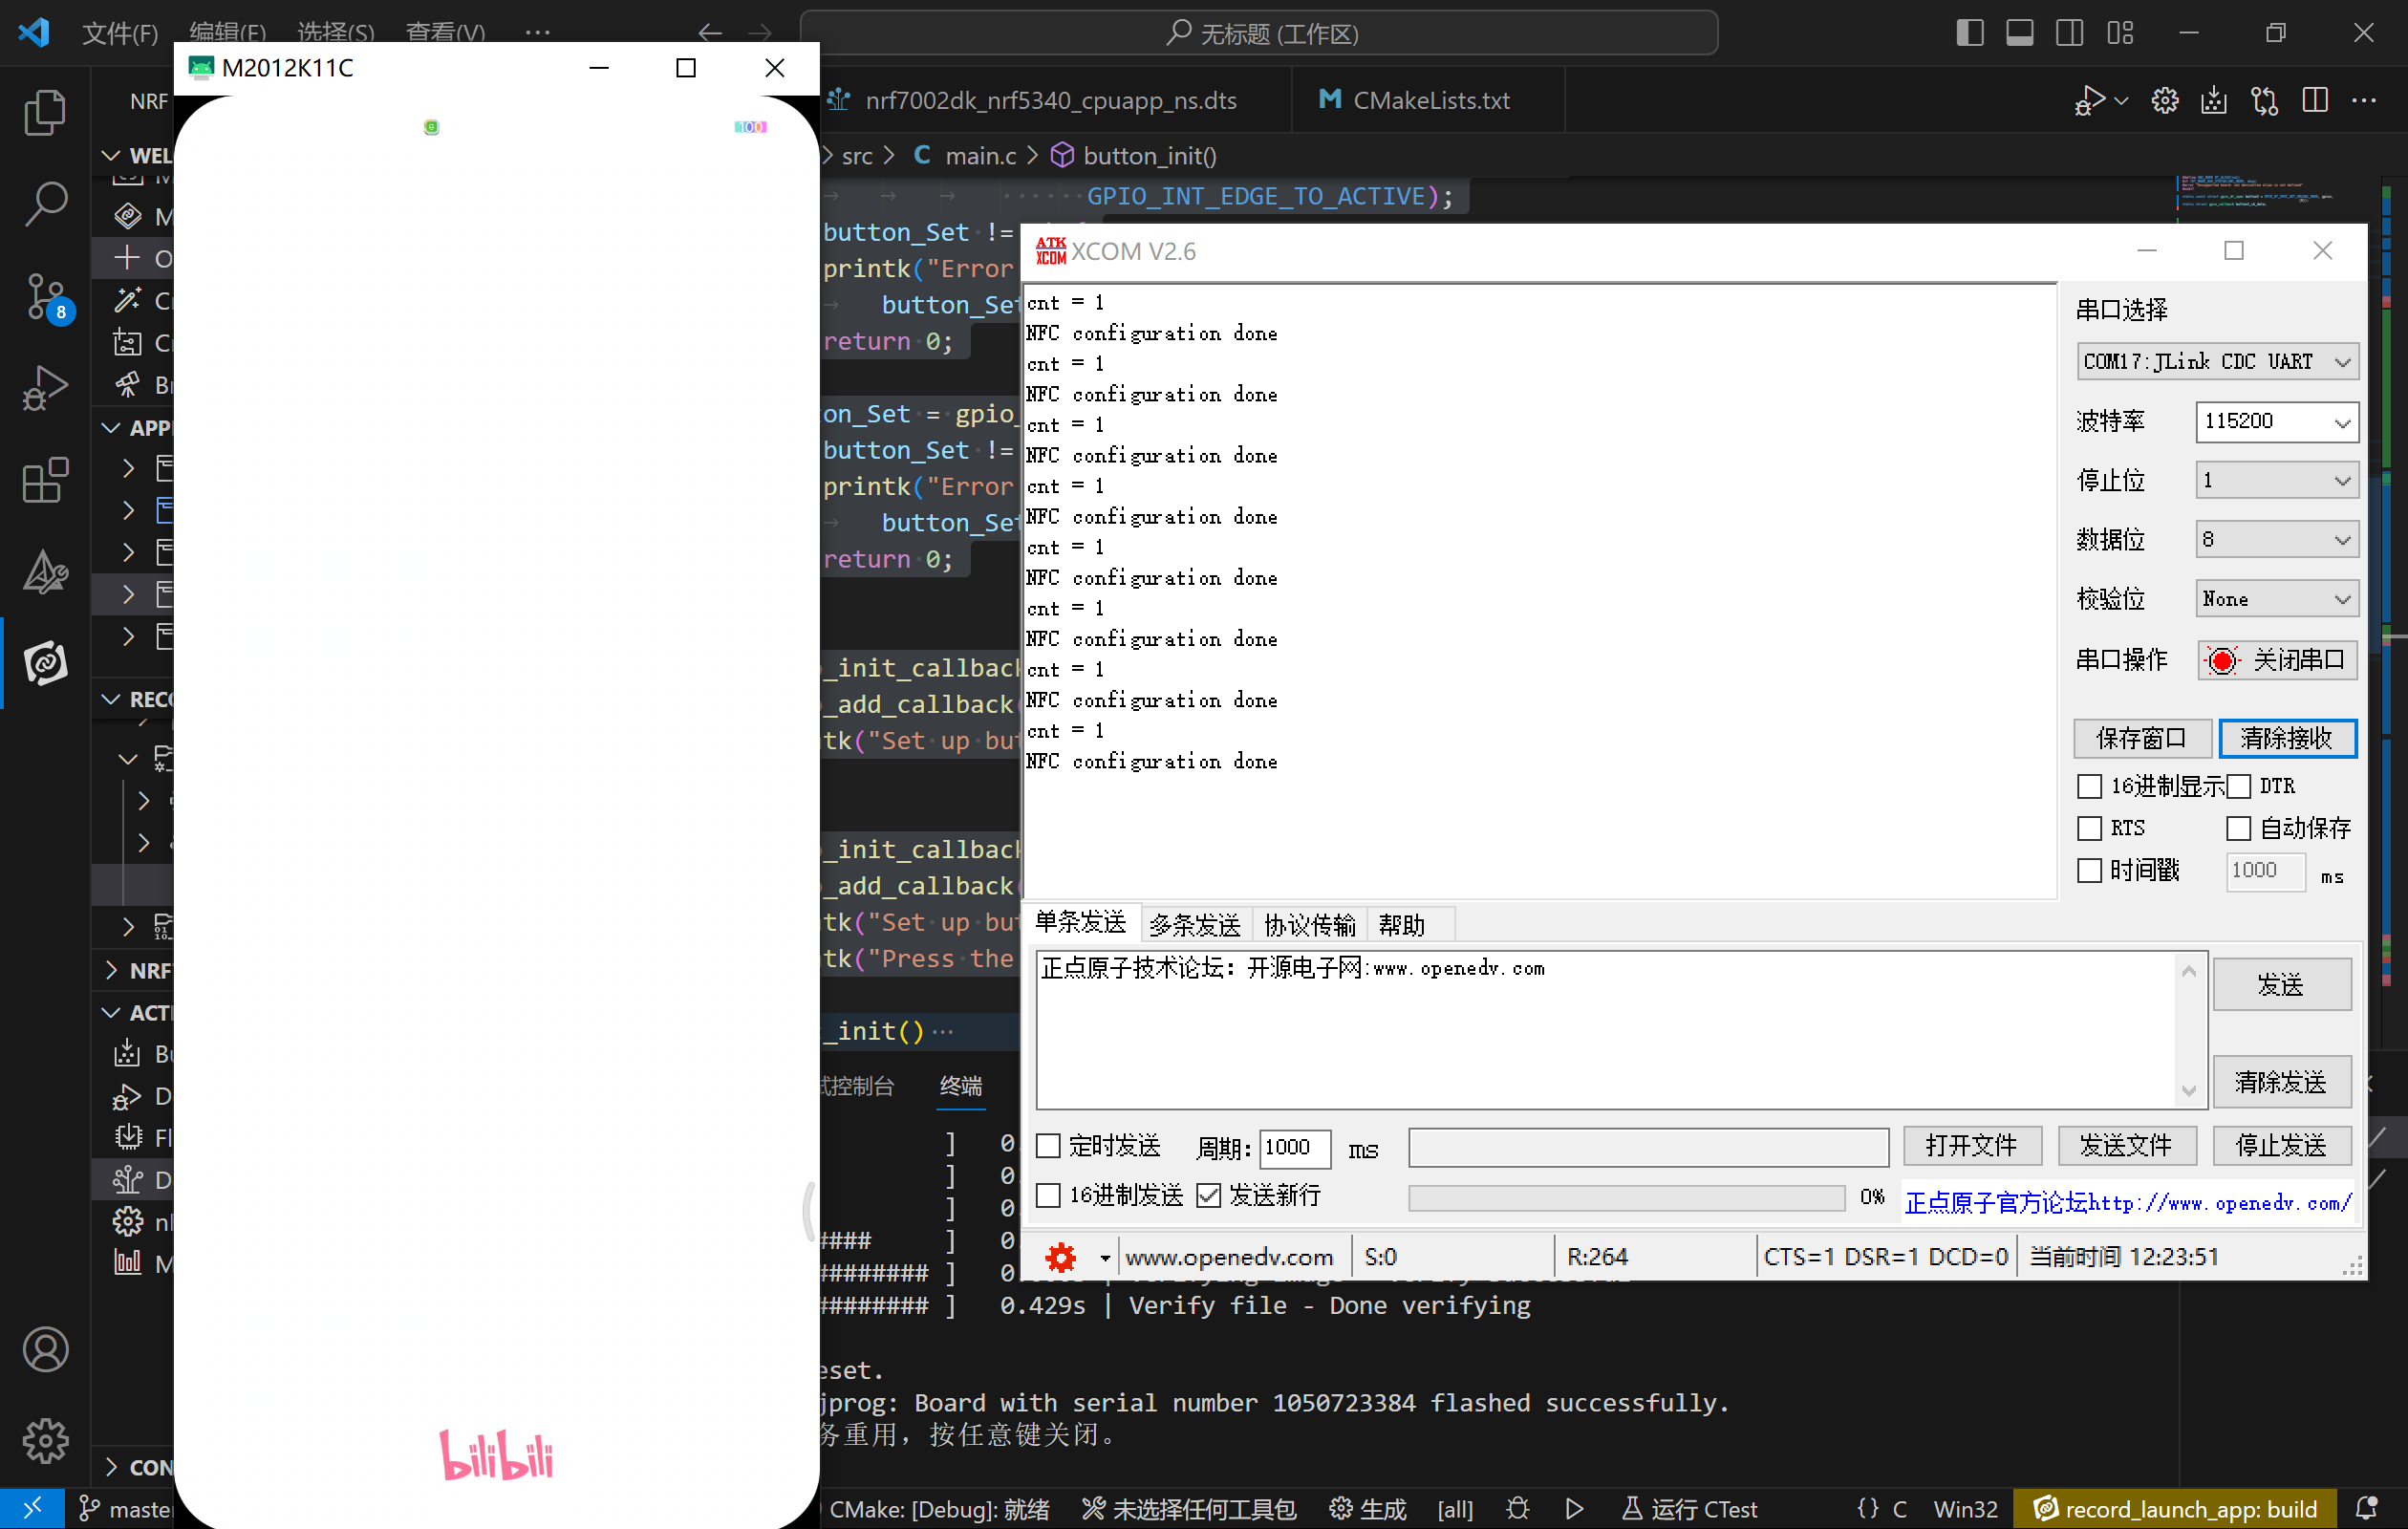Enable the 自动保存 checkbox
2408x1529 pixels.
pyautogui.click(x=2238, y=828)
